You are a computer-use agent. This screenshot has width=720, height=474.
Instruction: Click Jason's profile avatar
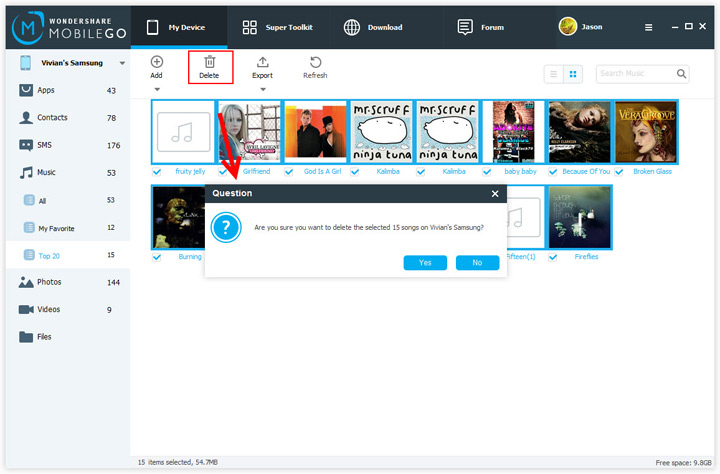568,27
